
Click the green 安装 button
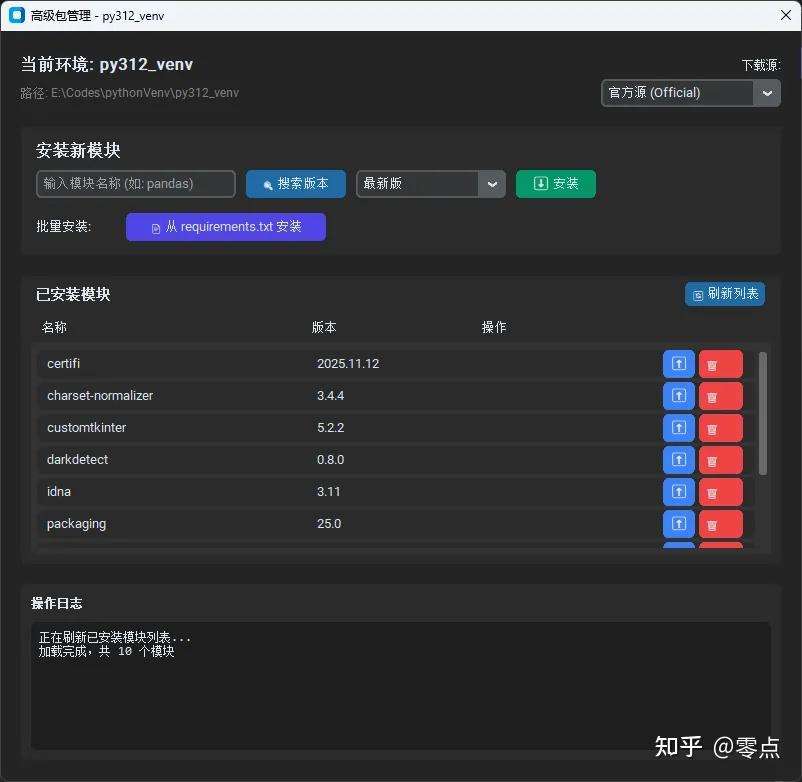click(555, 184)
